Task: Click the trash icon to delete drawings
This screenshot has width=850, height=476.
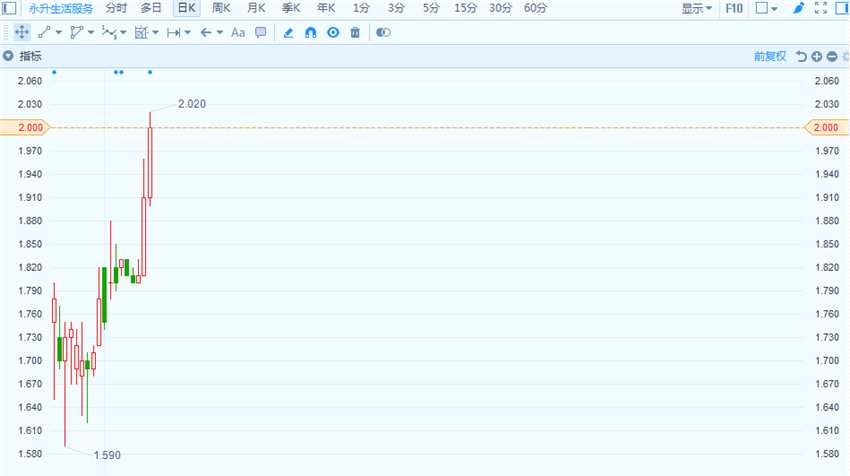Action: [x=355, y=33]
